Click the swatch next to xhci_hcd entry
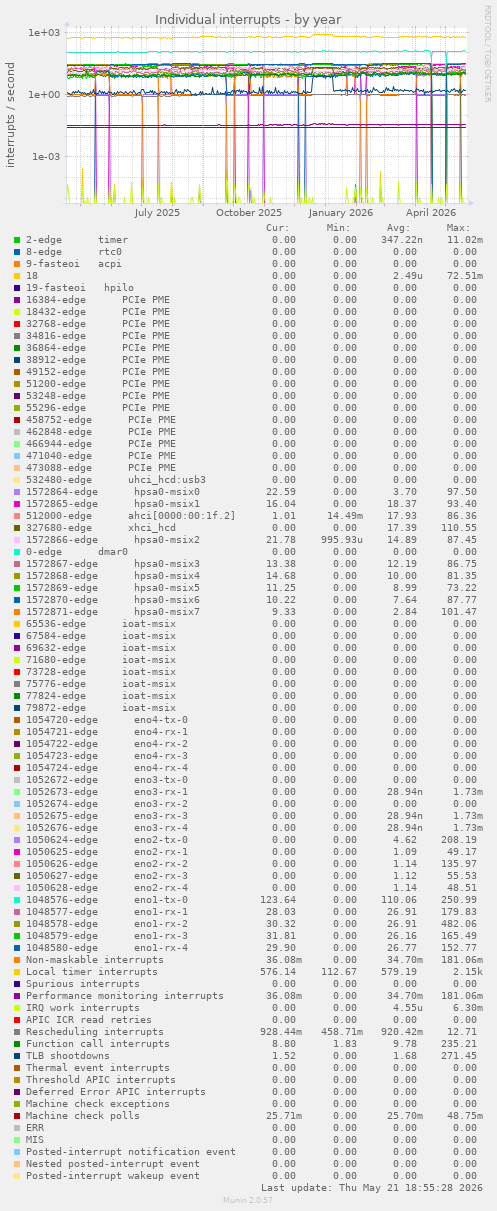Screen dimensions: 497x1211 click(x=17, y=528)
